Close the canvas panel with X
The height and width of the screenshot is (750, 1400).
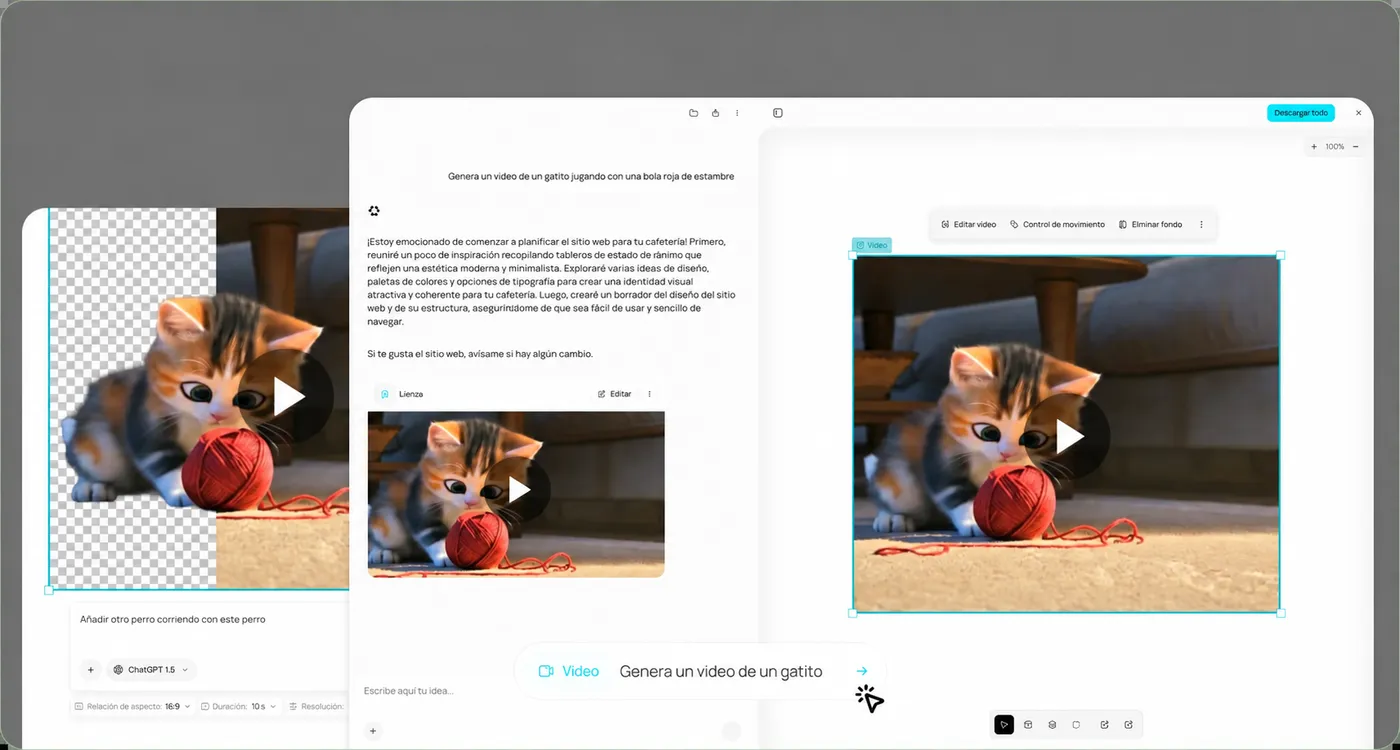(1358, 113)
